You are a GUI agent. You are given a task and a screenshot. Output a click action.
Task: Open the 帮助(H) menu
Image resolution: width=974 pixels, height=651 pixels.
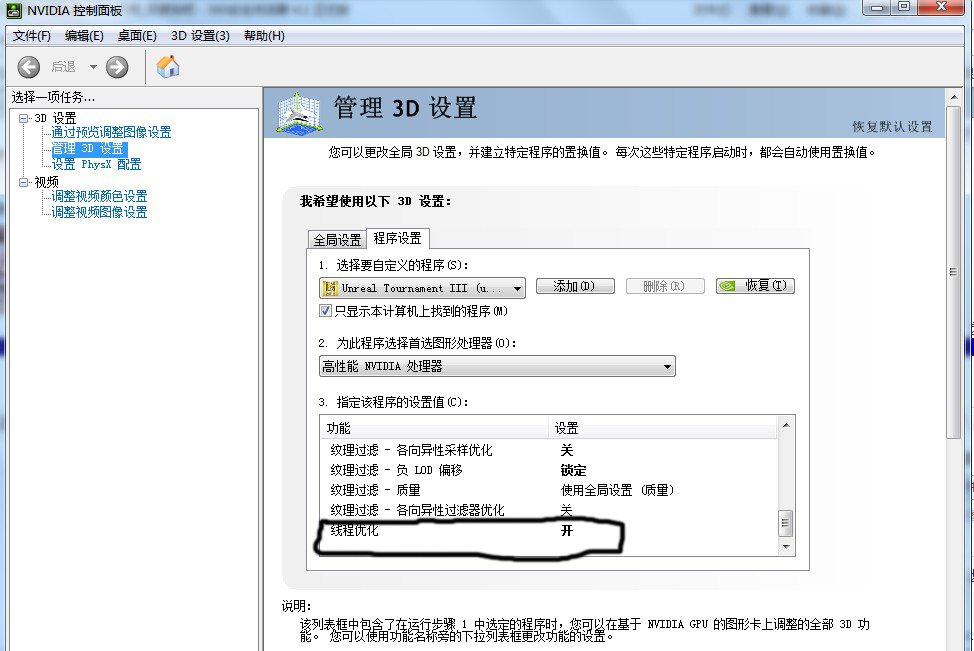tap(265, 36)
